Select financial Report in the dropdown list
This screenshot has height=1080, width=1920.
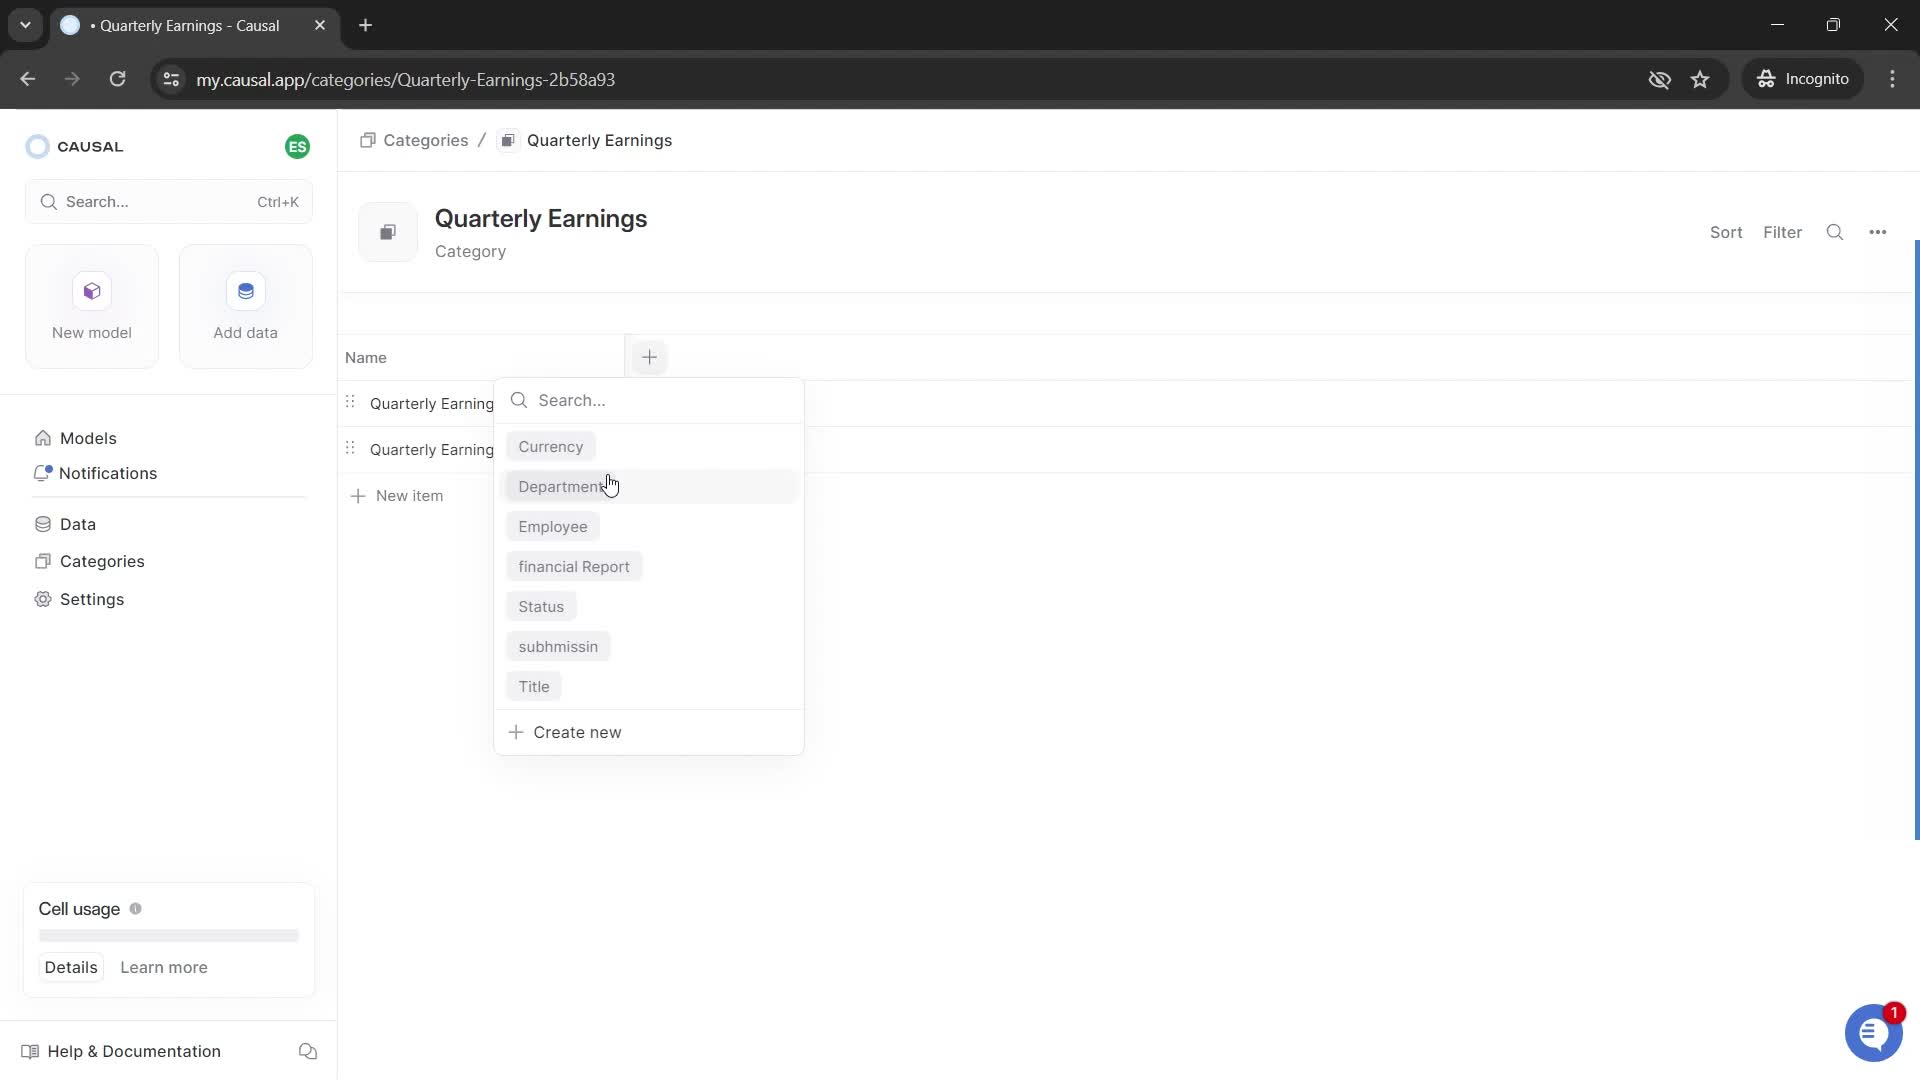tap(574, 567)
